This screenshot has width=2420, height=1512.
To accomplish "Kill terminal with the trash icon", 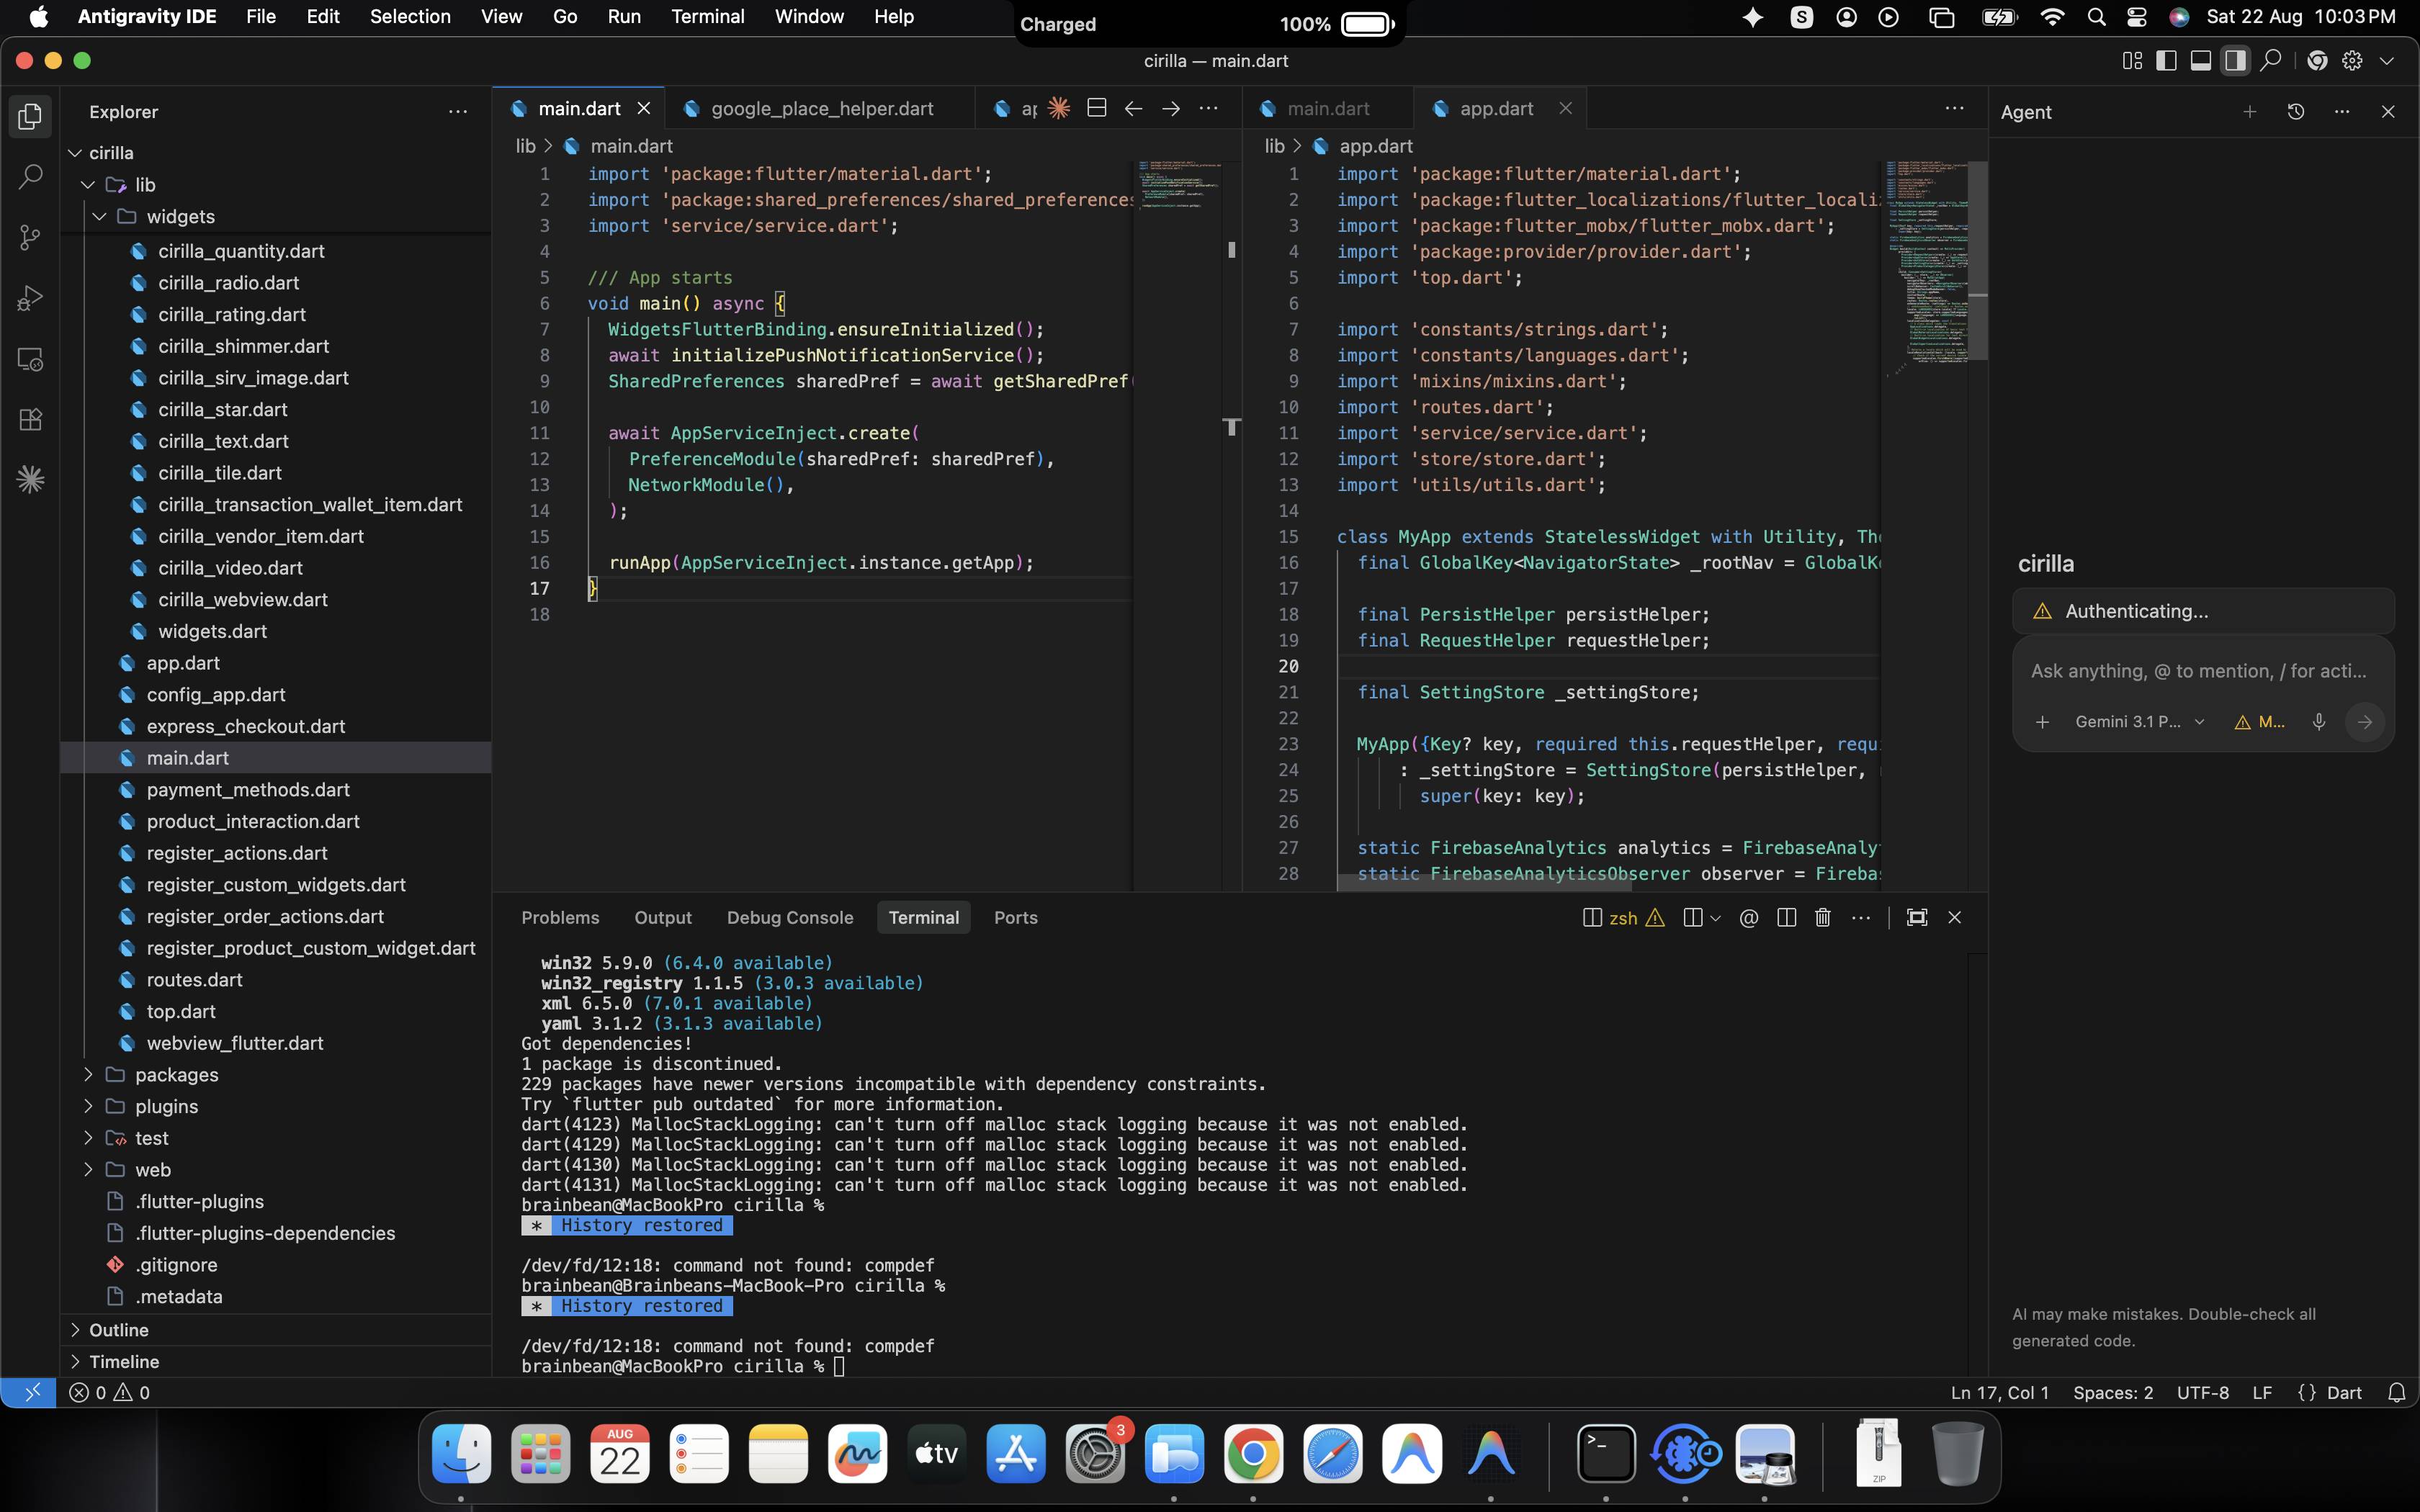I will coord(1822,917).
